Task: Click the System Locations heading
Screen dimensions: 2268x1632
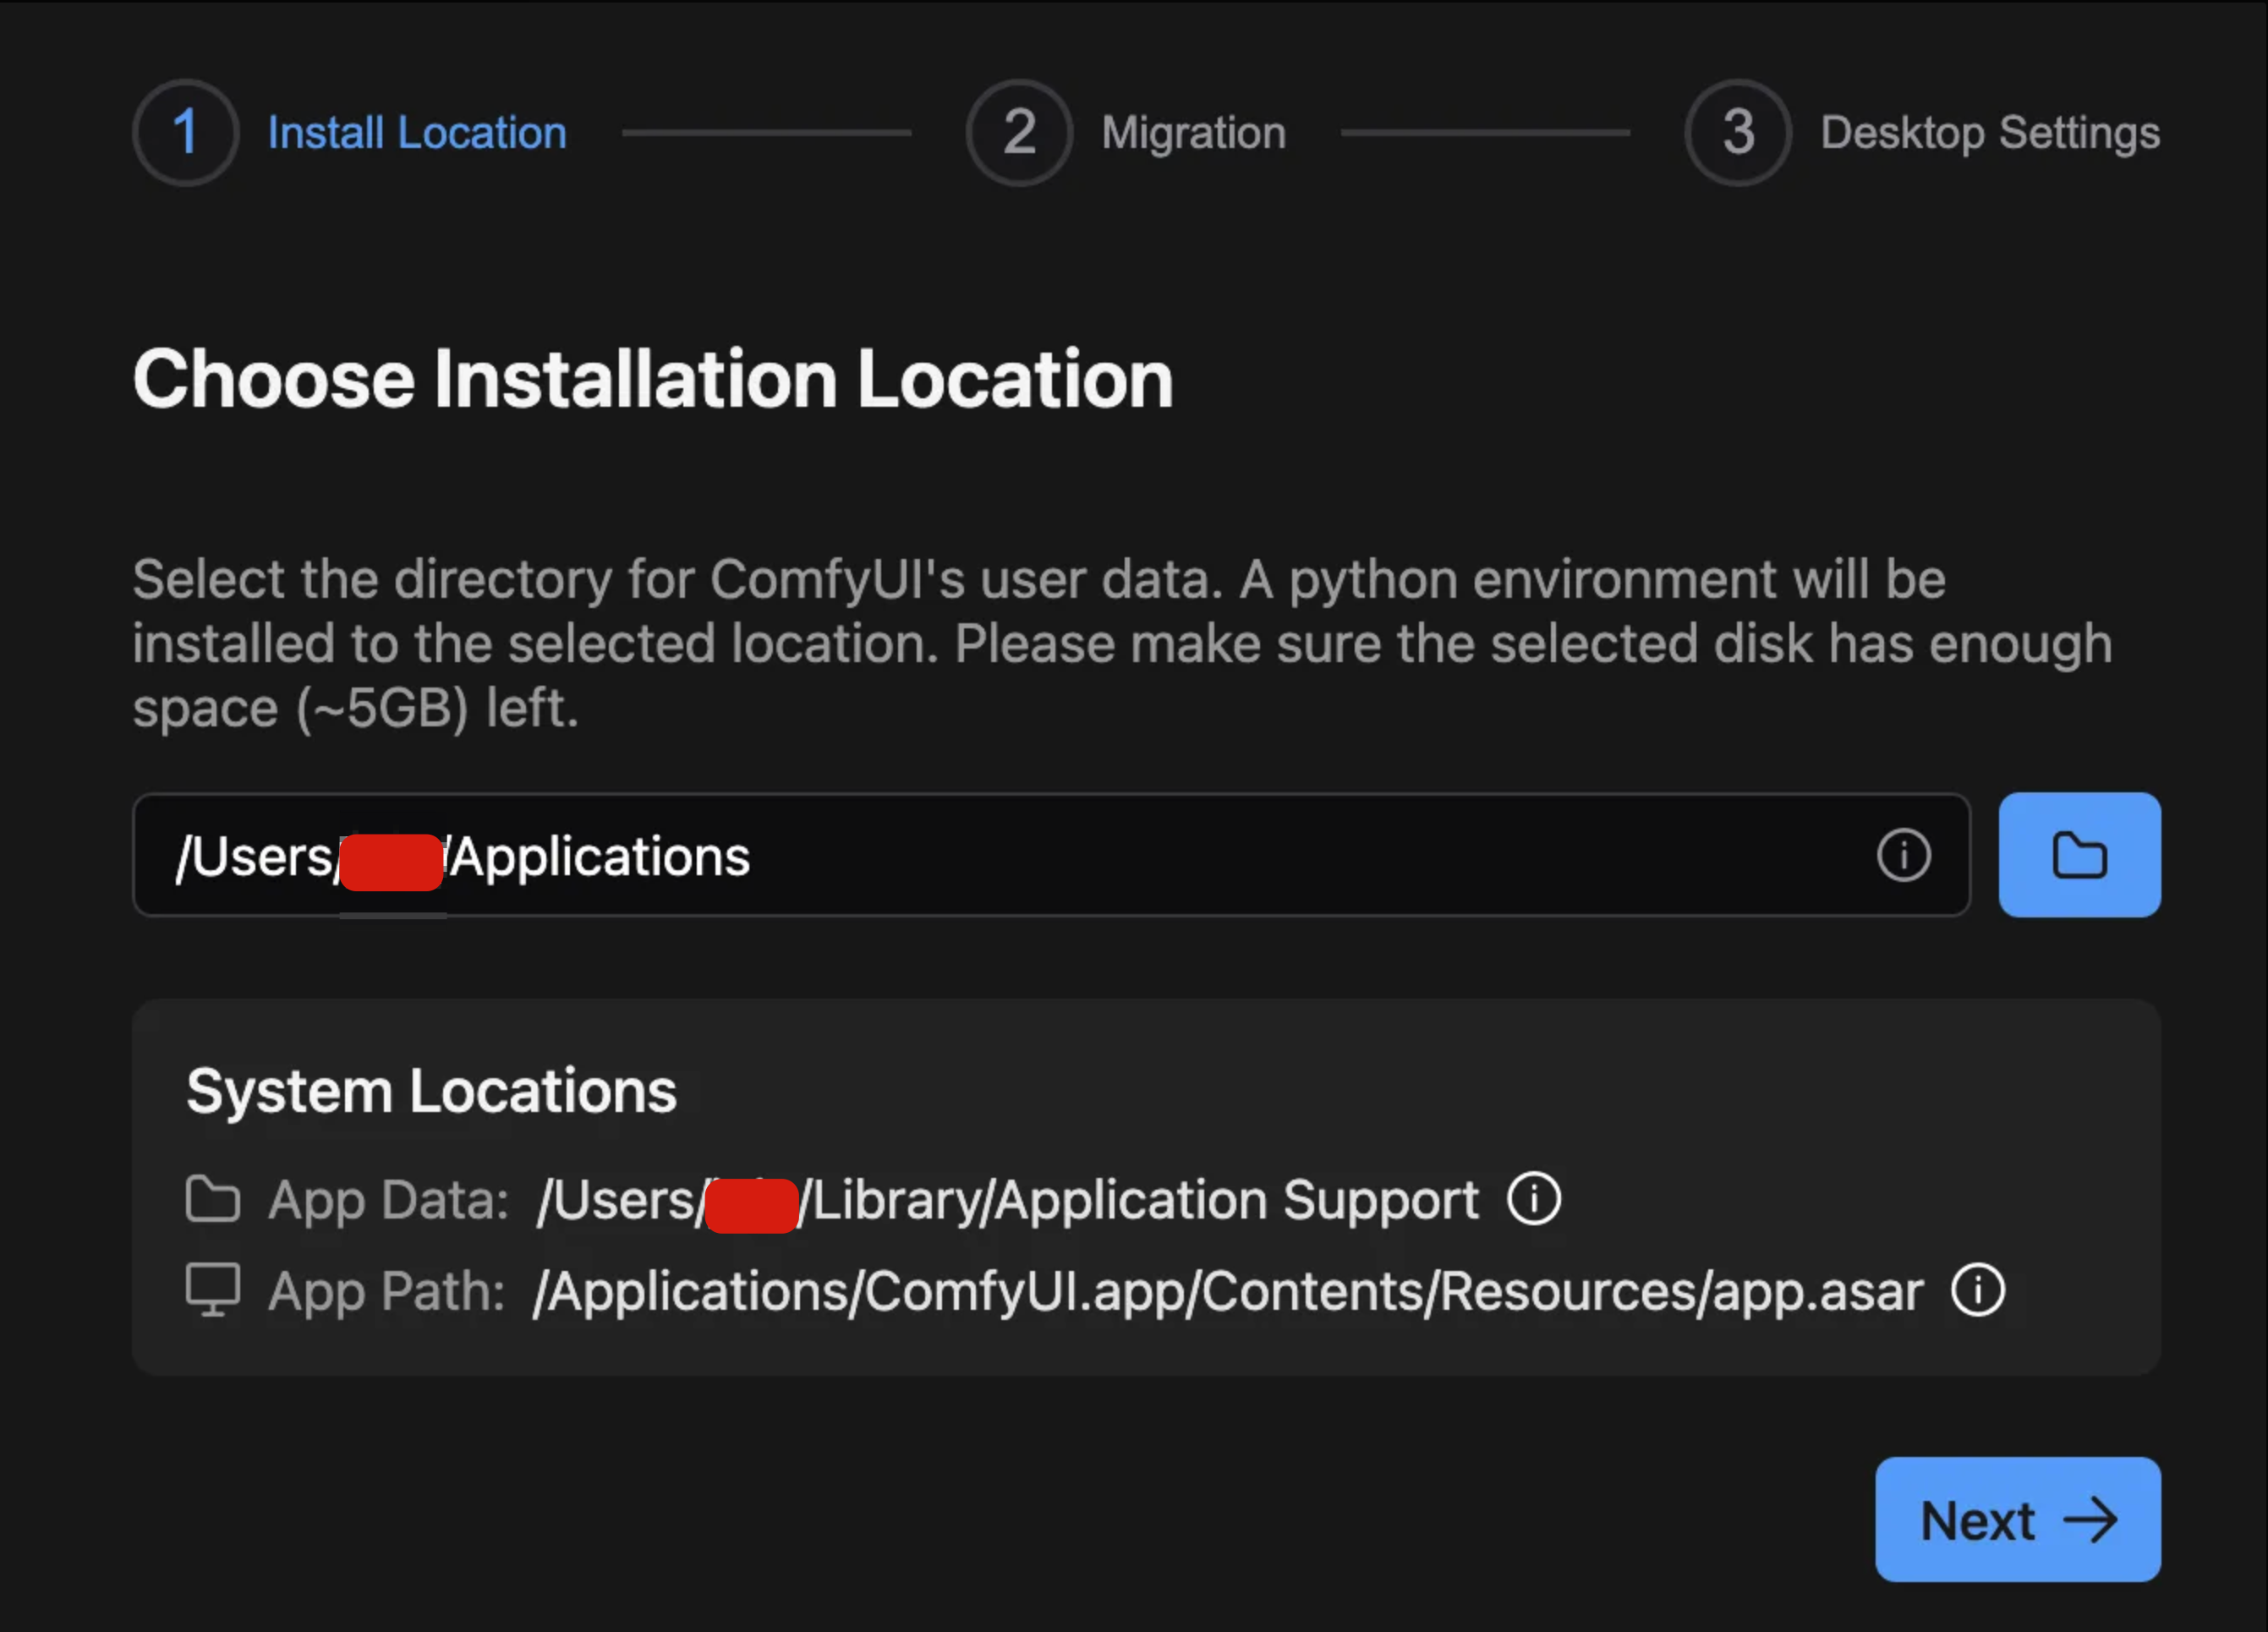Action: point(431,1090)
